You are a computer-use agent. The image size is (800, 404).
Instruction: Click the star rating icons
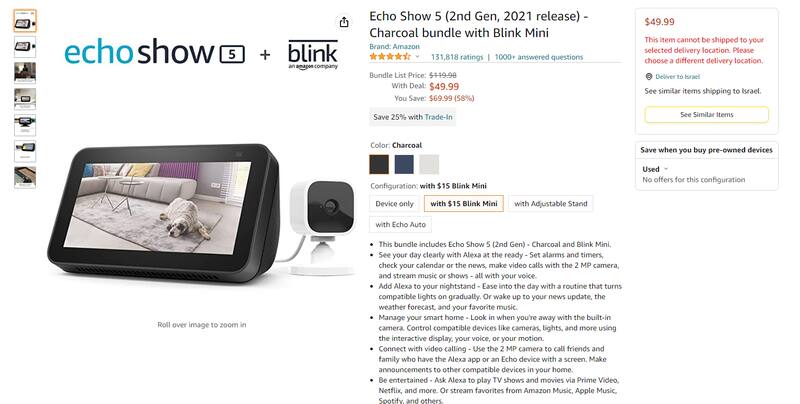(390, 57)
